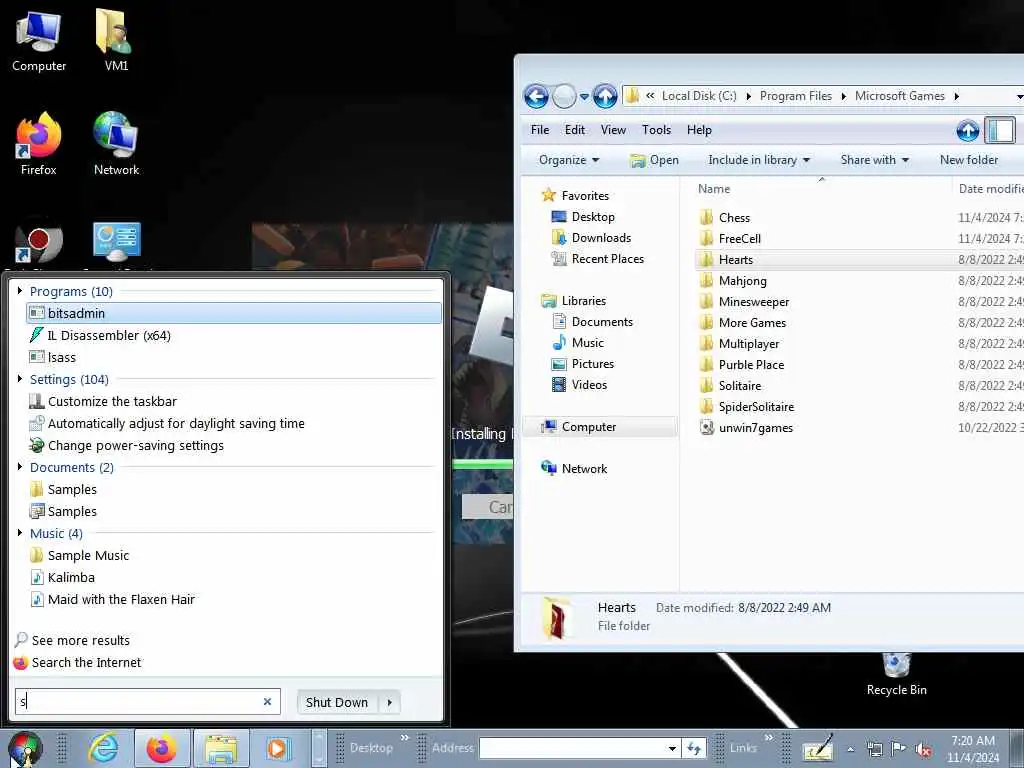The width and height of the screenshot is (1024, 768).
Task: Select Maid with the Flaxen Hair result
Action: point(234,600)
